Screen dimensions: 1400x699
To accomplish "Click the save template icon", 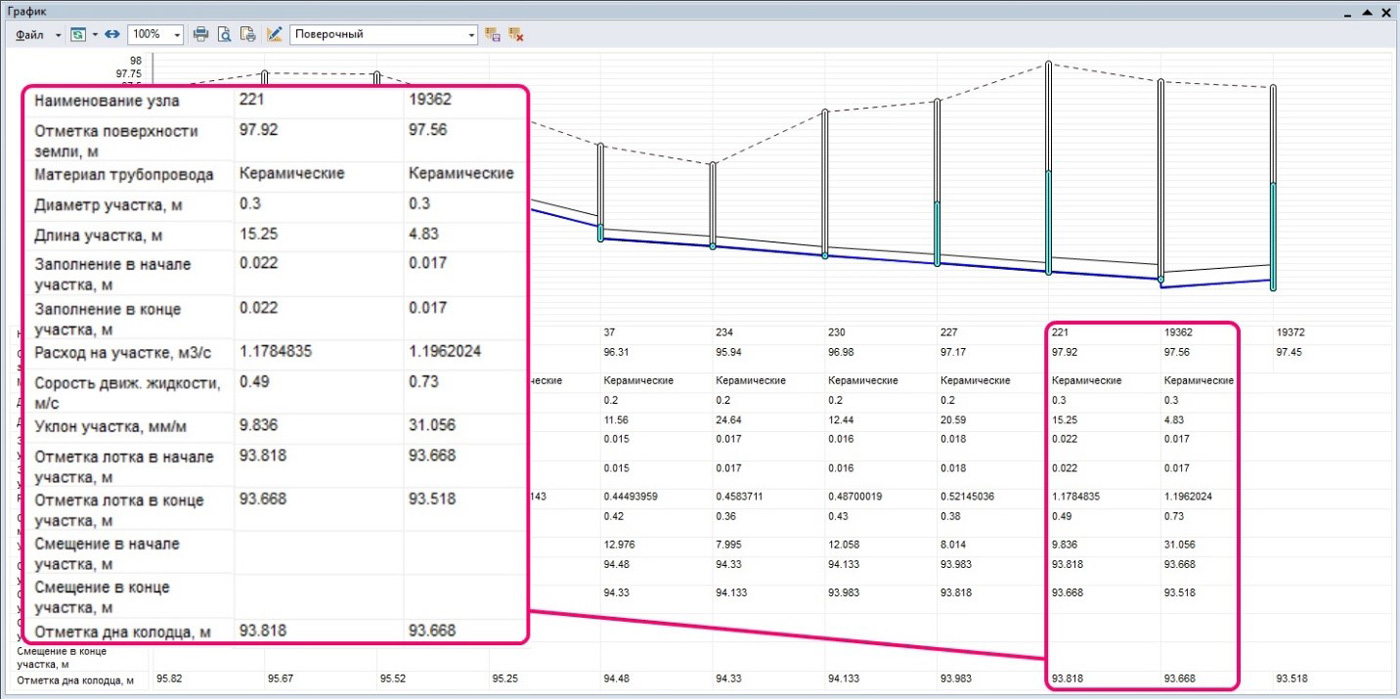I will 493,34.
